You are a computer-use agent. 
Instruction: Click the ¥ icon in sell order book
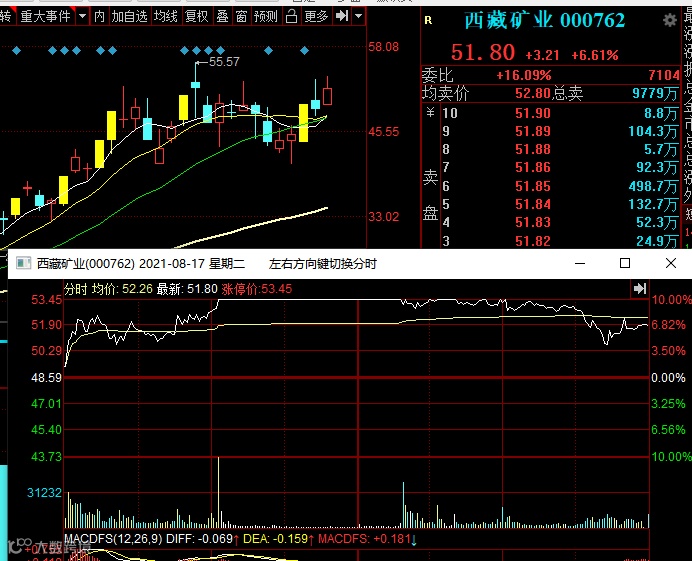431,113
